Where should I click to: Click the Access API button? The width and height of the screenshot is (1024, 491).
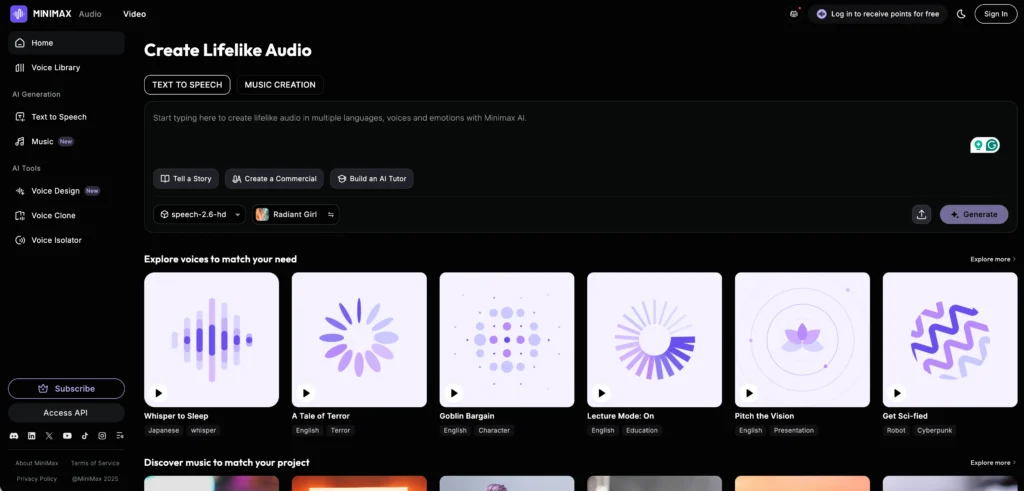tap(66, 413)
